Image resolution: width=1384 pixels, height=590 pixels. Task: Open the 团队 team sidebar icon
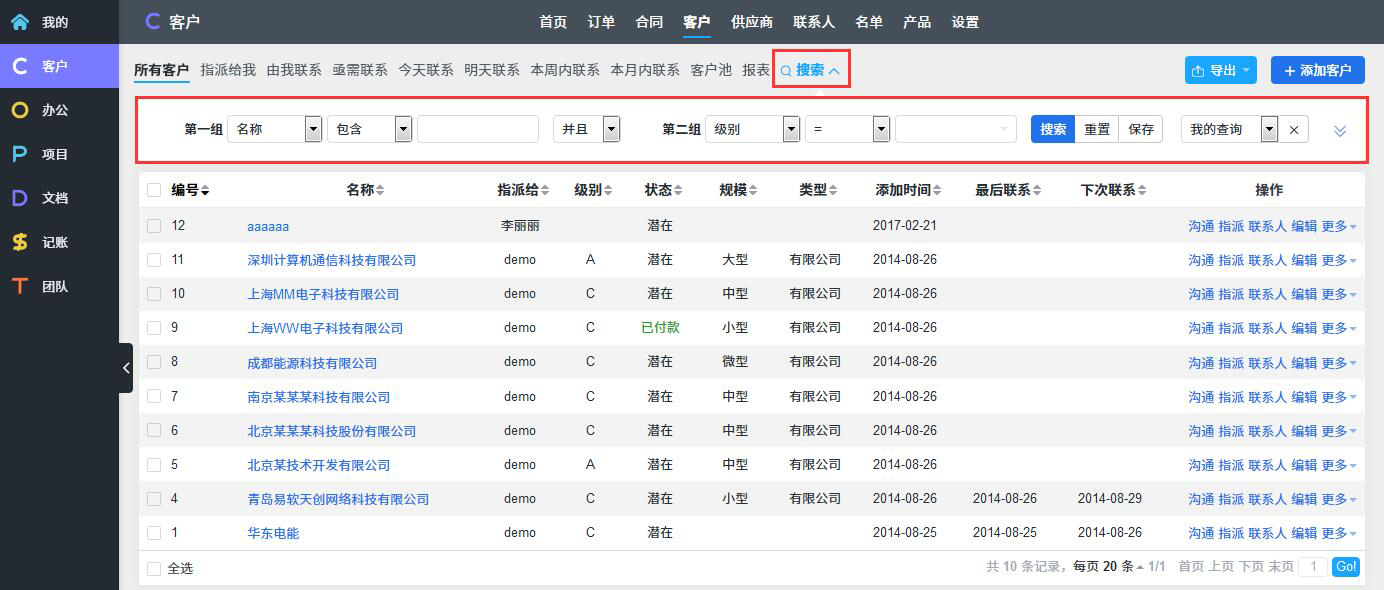pos(20,286)
